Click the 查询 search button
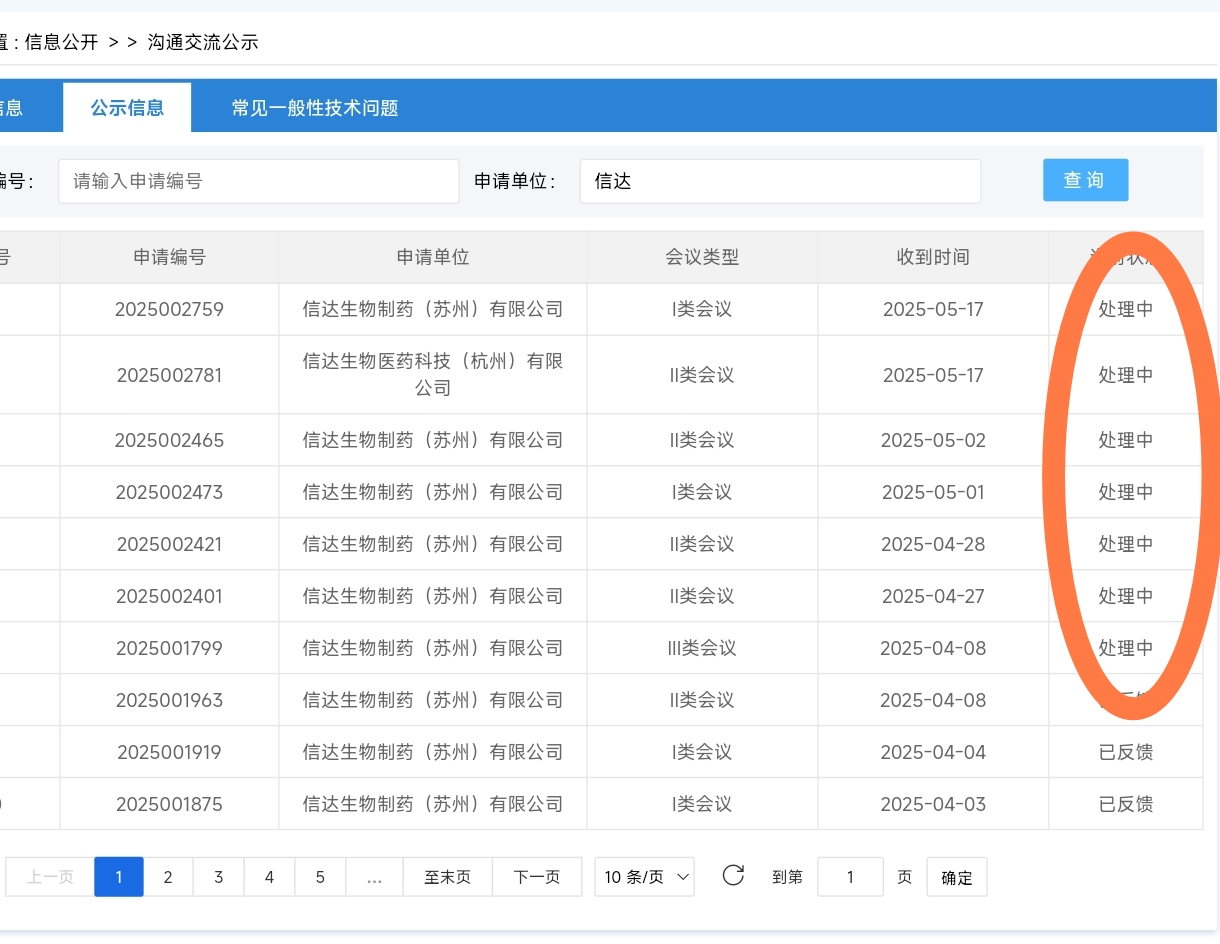 1085,180
